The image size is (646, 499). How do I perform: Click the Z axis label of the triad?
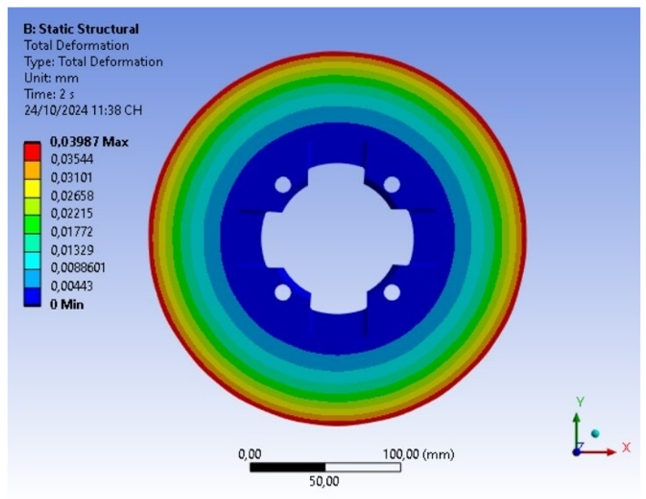[x=580, y=446]
